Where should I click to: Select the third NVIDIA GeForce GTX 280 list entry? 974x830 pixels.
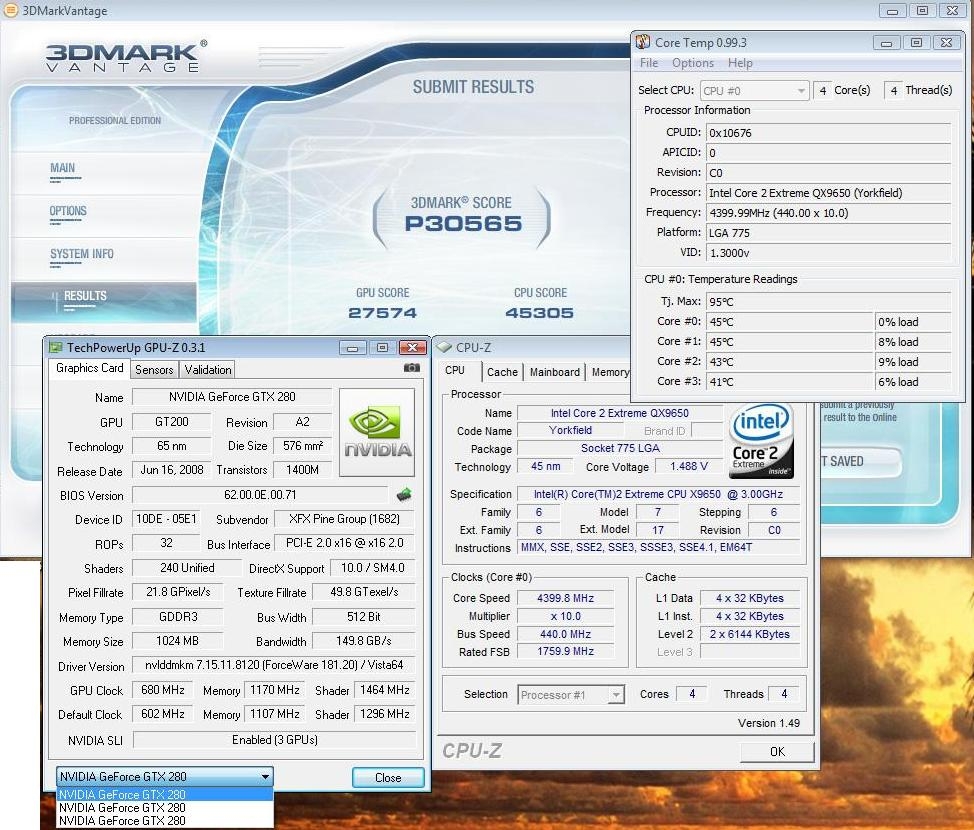click(x=165, y=821)
